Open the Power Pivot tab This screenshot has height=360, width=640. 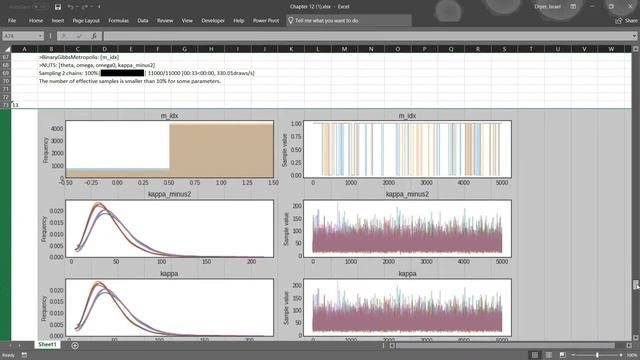[266, 20]
